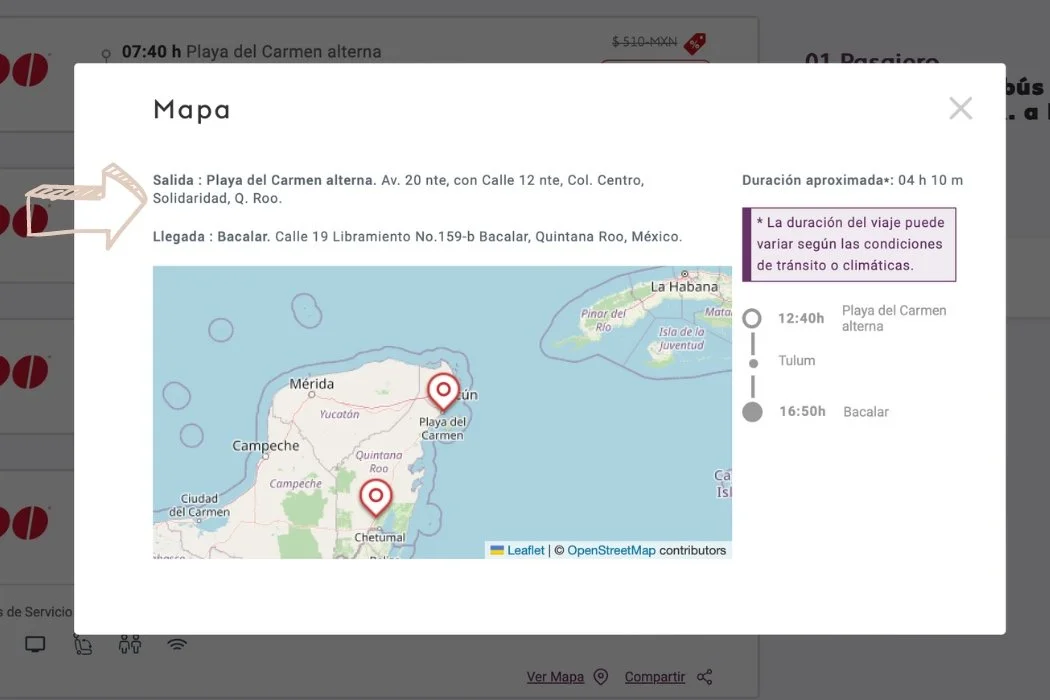Screen dimensions: 1050x700
Task: Open the Leaflet attribution link
Action: [x=525, y=550]
